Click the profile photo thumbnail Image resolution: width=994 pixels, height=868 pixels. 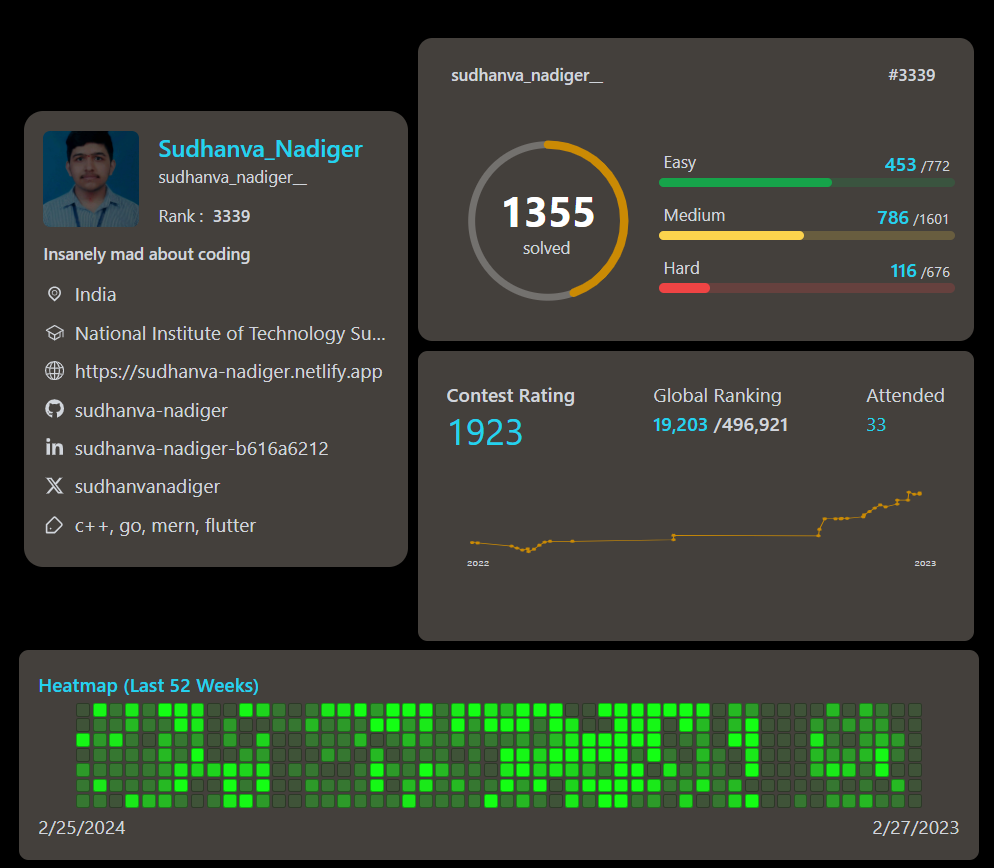[x=91, y=179]
